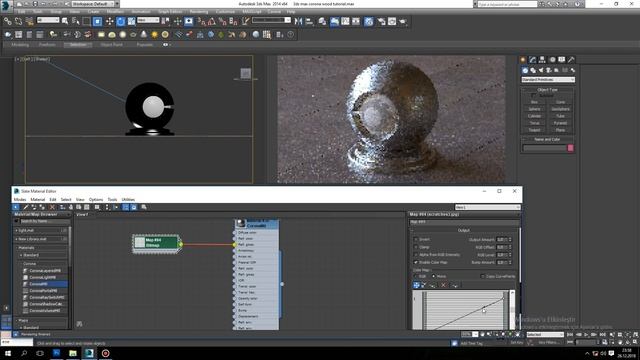Click the Plane primitive button
The width and height of the screenshot is (640, 360).
(560, 130)
